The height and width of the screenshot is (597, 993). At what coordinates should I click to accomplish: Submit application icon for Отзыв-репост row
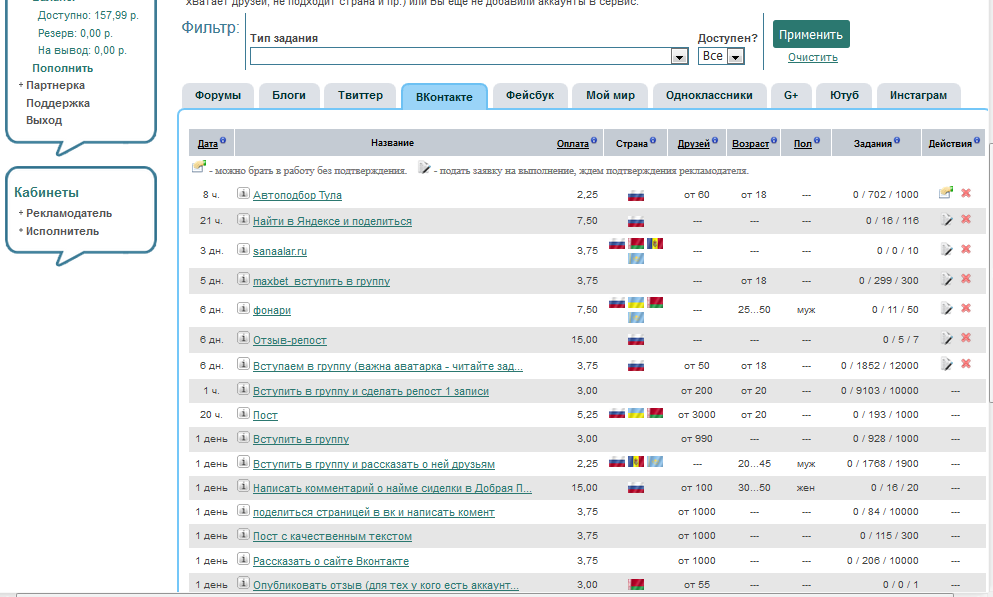click(x=946, y=338)
